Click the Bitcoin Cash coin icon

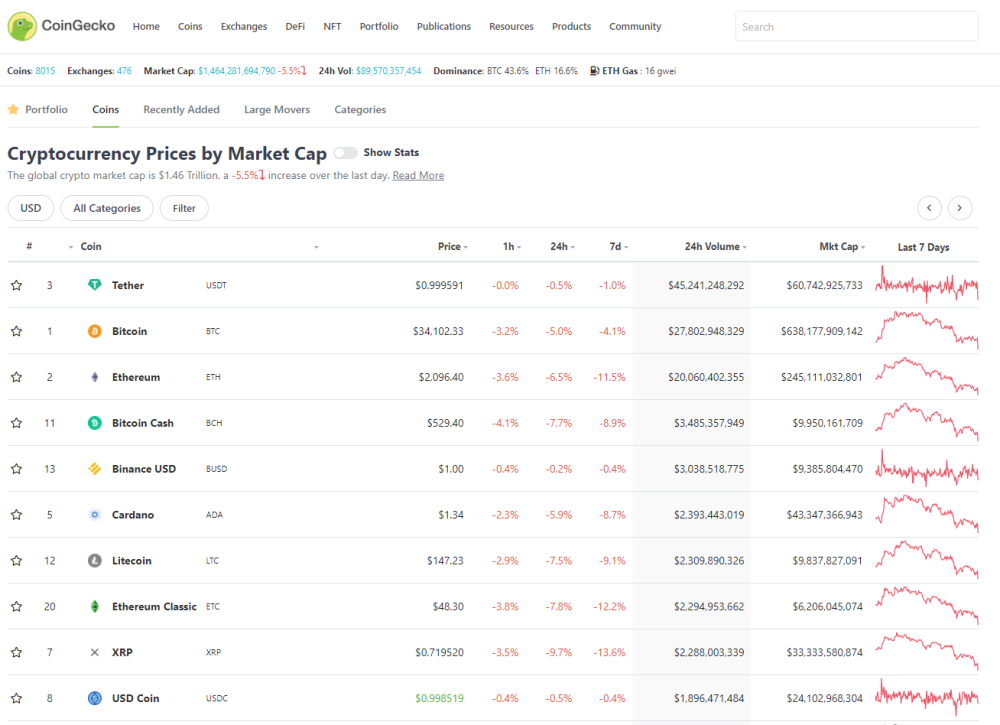(x=94, y=423)
